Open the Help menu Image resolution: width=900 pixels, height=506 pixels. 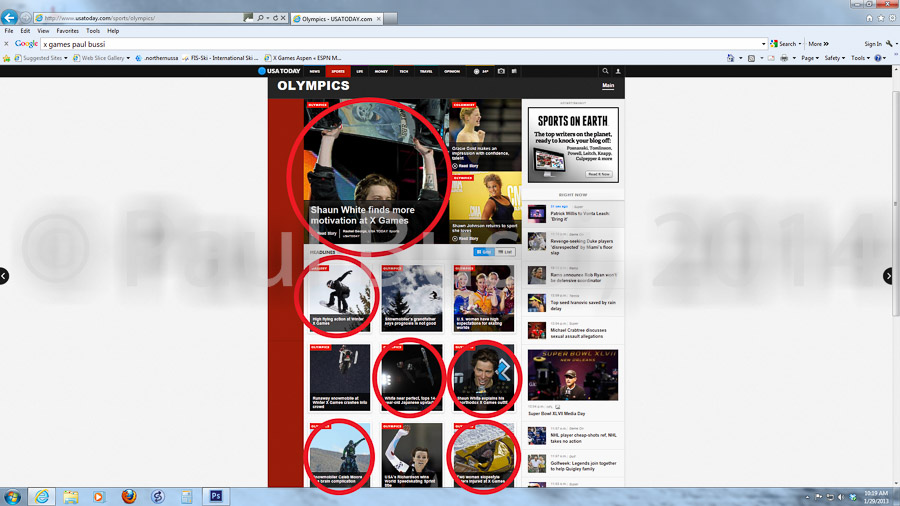click(113, 31)
